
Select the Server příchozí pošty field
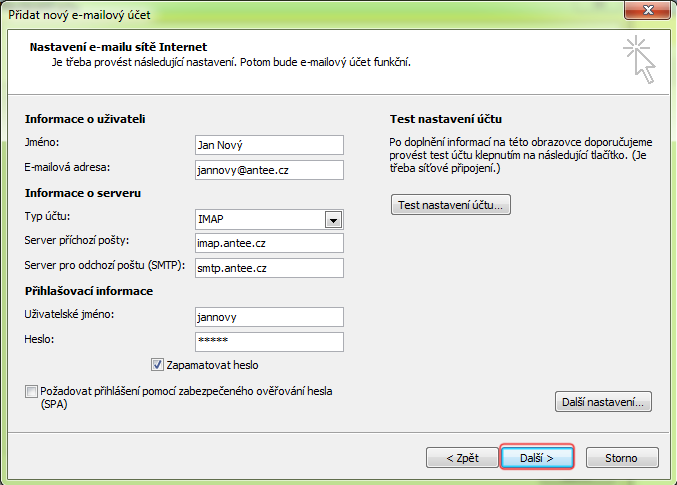tap(269, 243)
